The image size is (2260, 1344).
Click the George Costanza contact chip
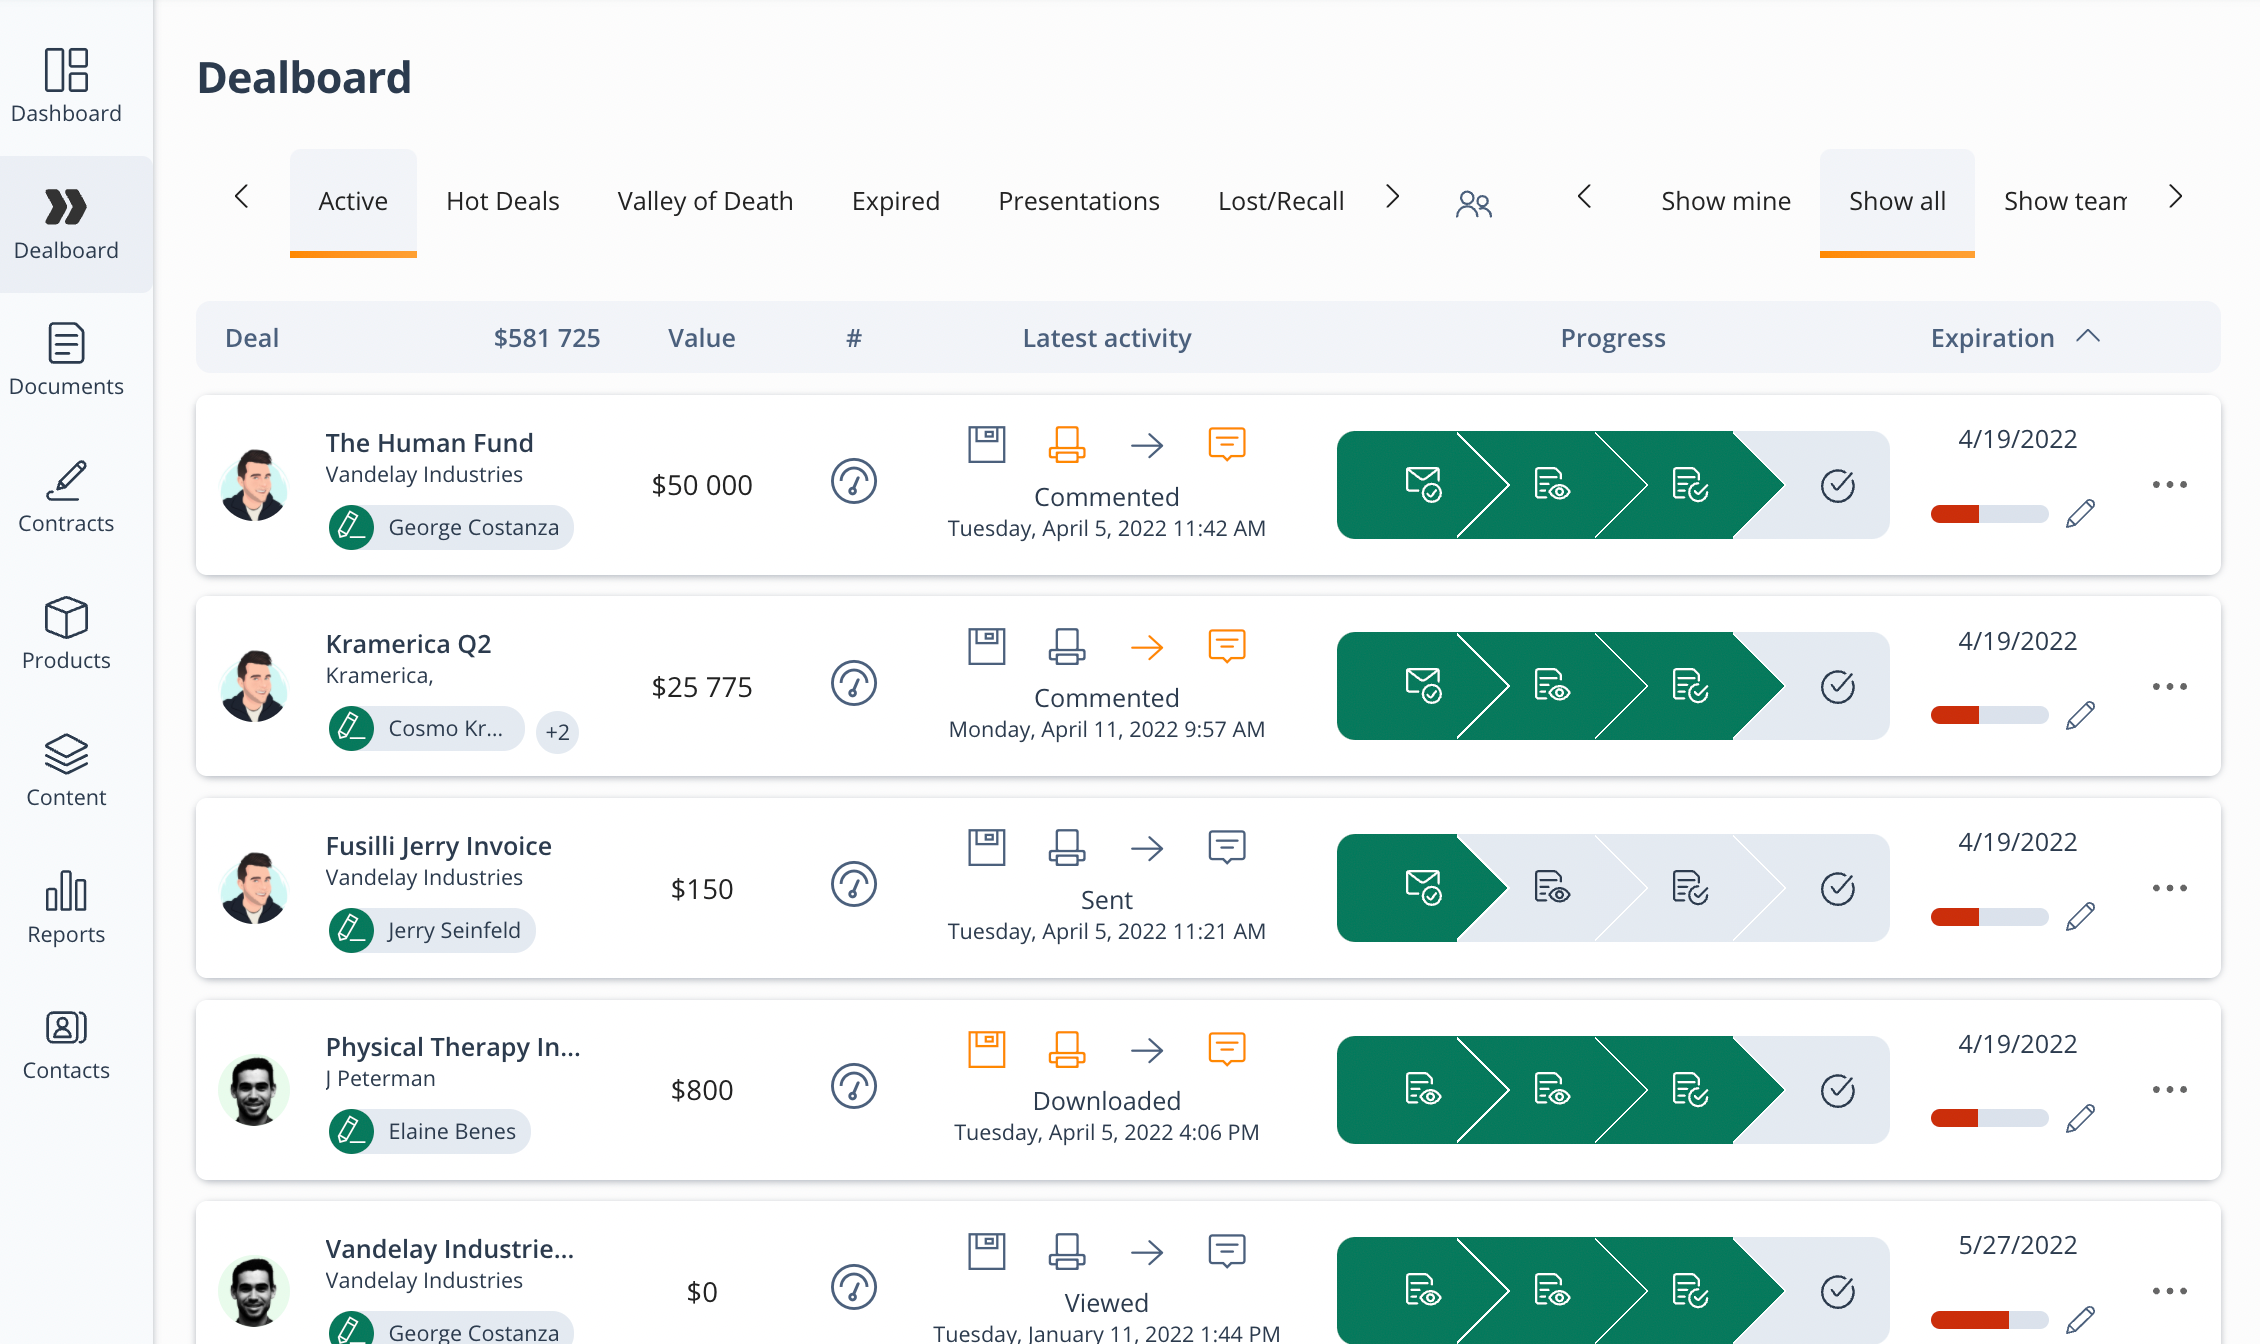click(450, 527)
